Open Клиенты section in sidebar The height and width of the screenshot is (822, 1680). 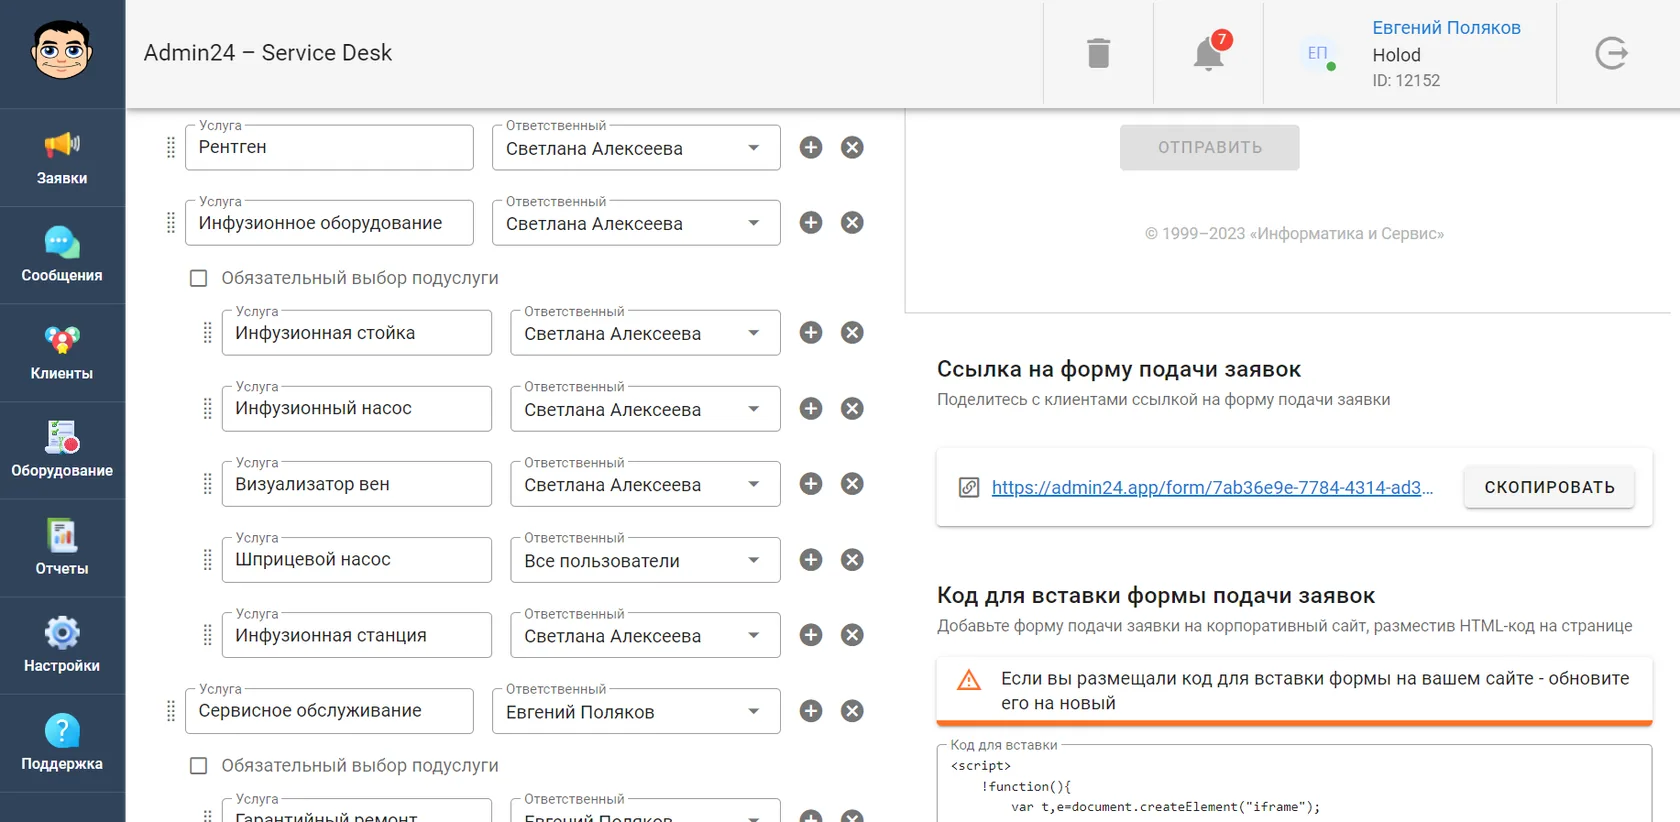pyautogui.click(x=62, y=353)
